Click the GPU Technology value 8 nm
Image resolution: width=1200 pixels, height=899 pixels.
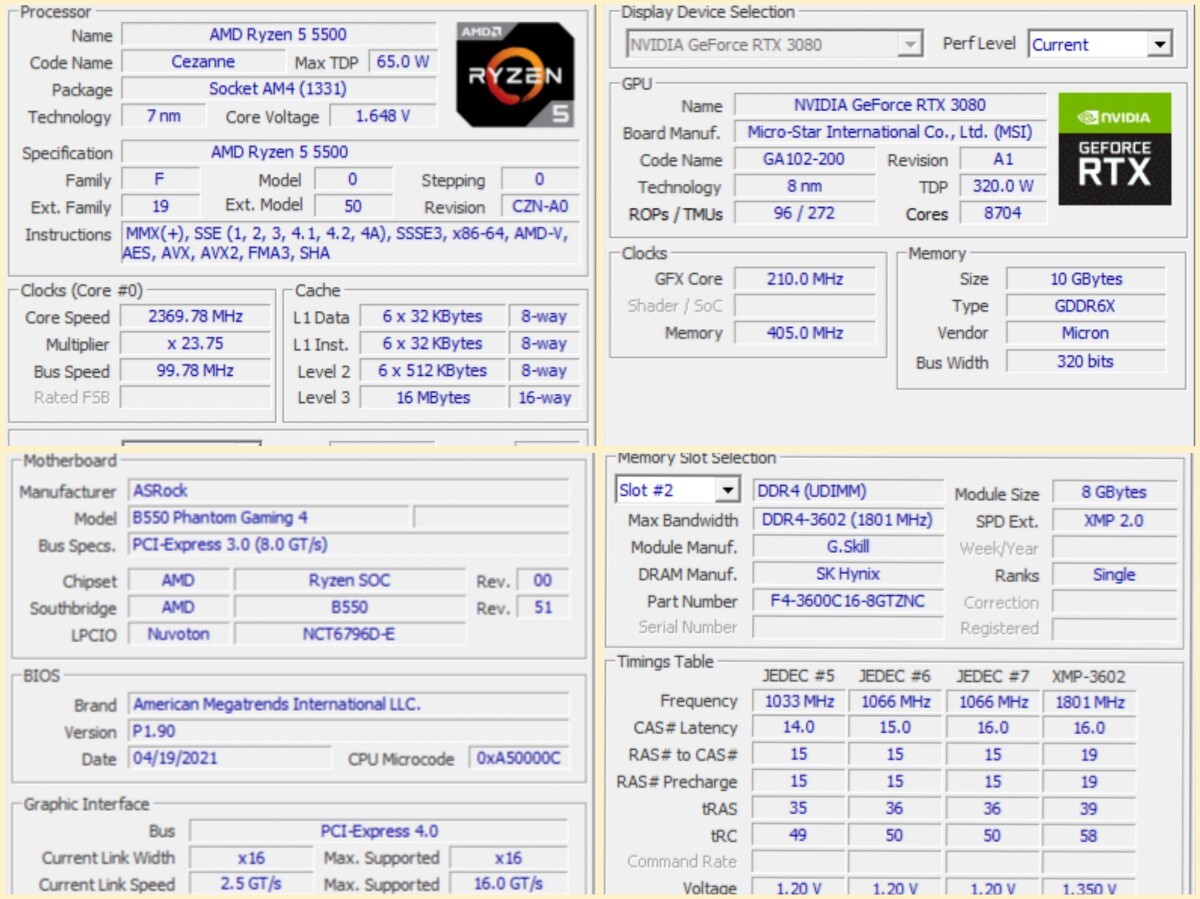pyautogui.click(x=805, y=186)
